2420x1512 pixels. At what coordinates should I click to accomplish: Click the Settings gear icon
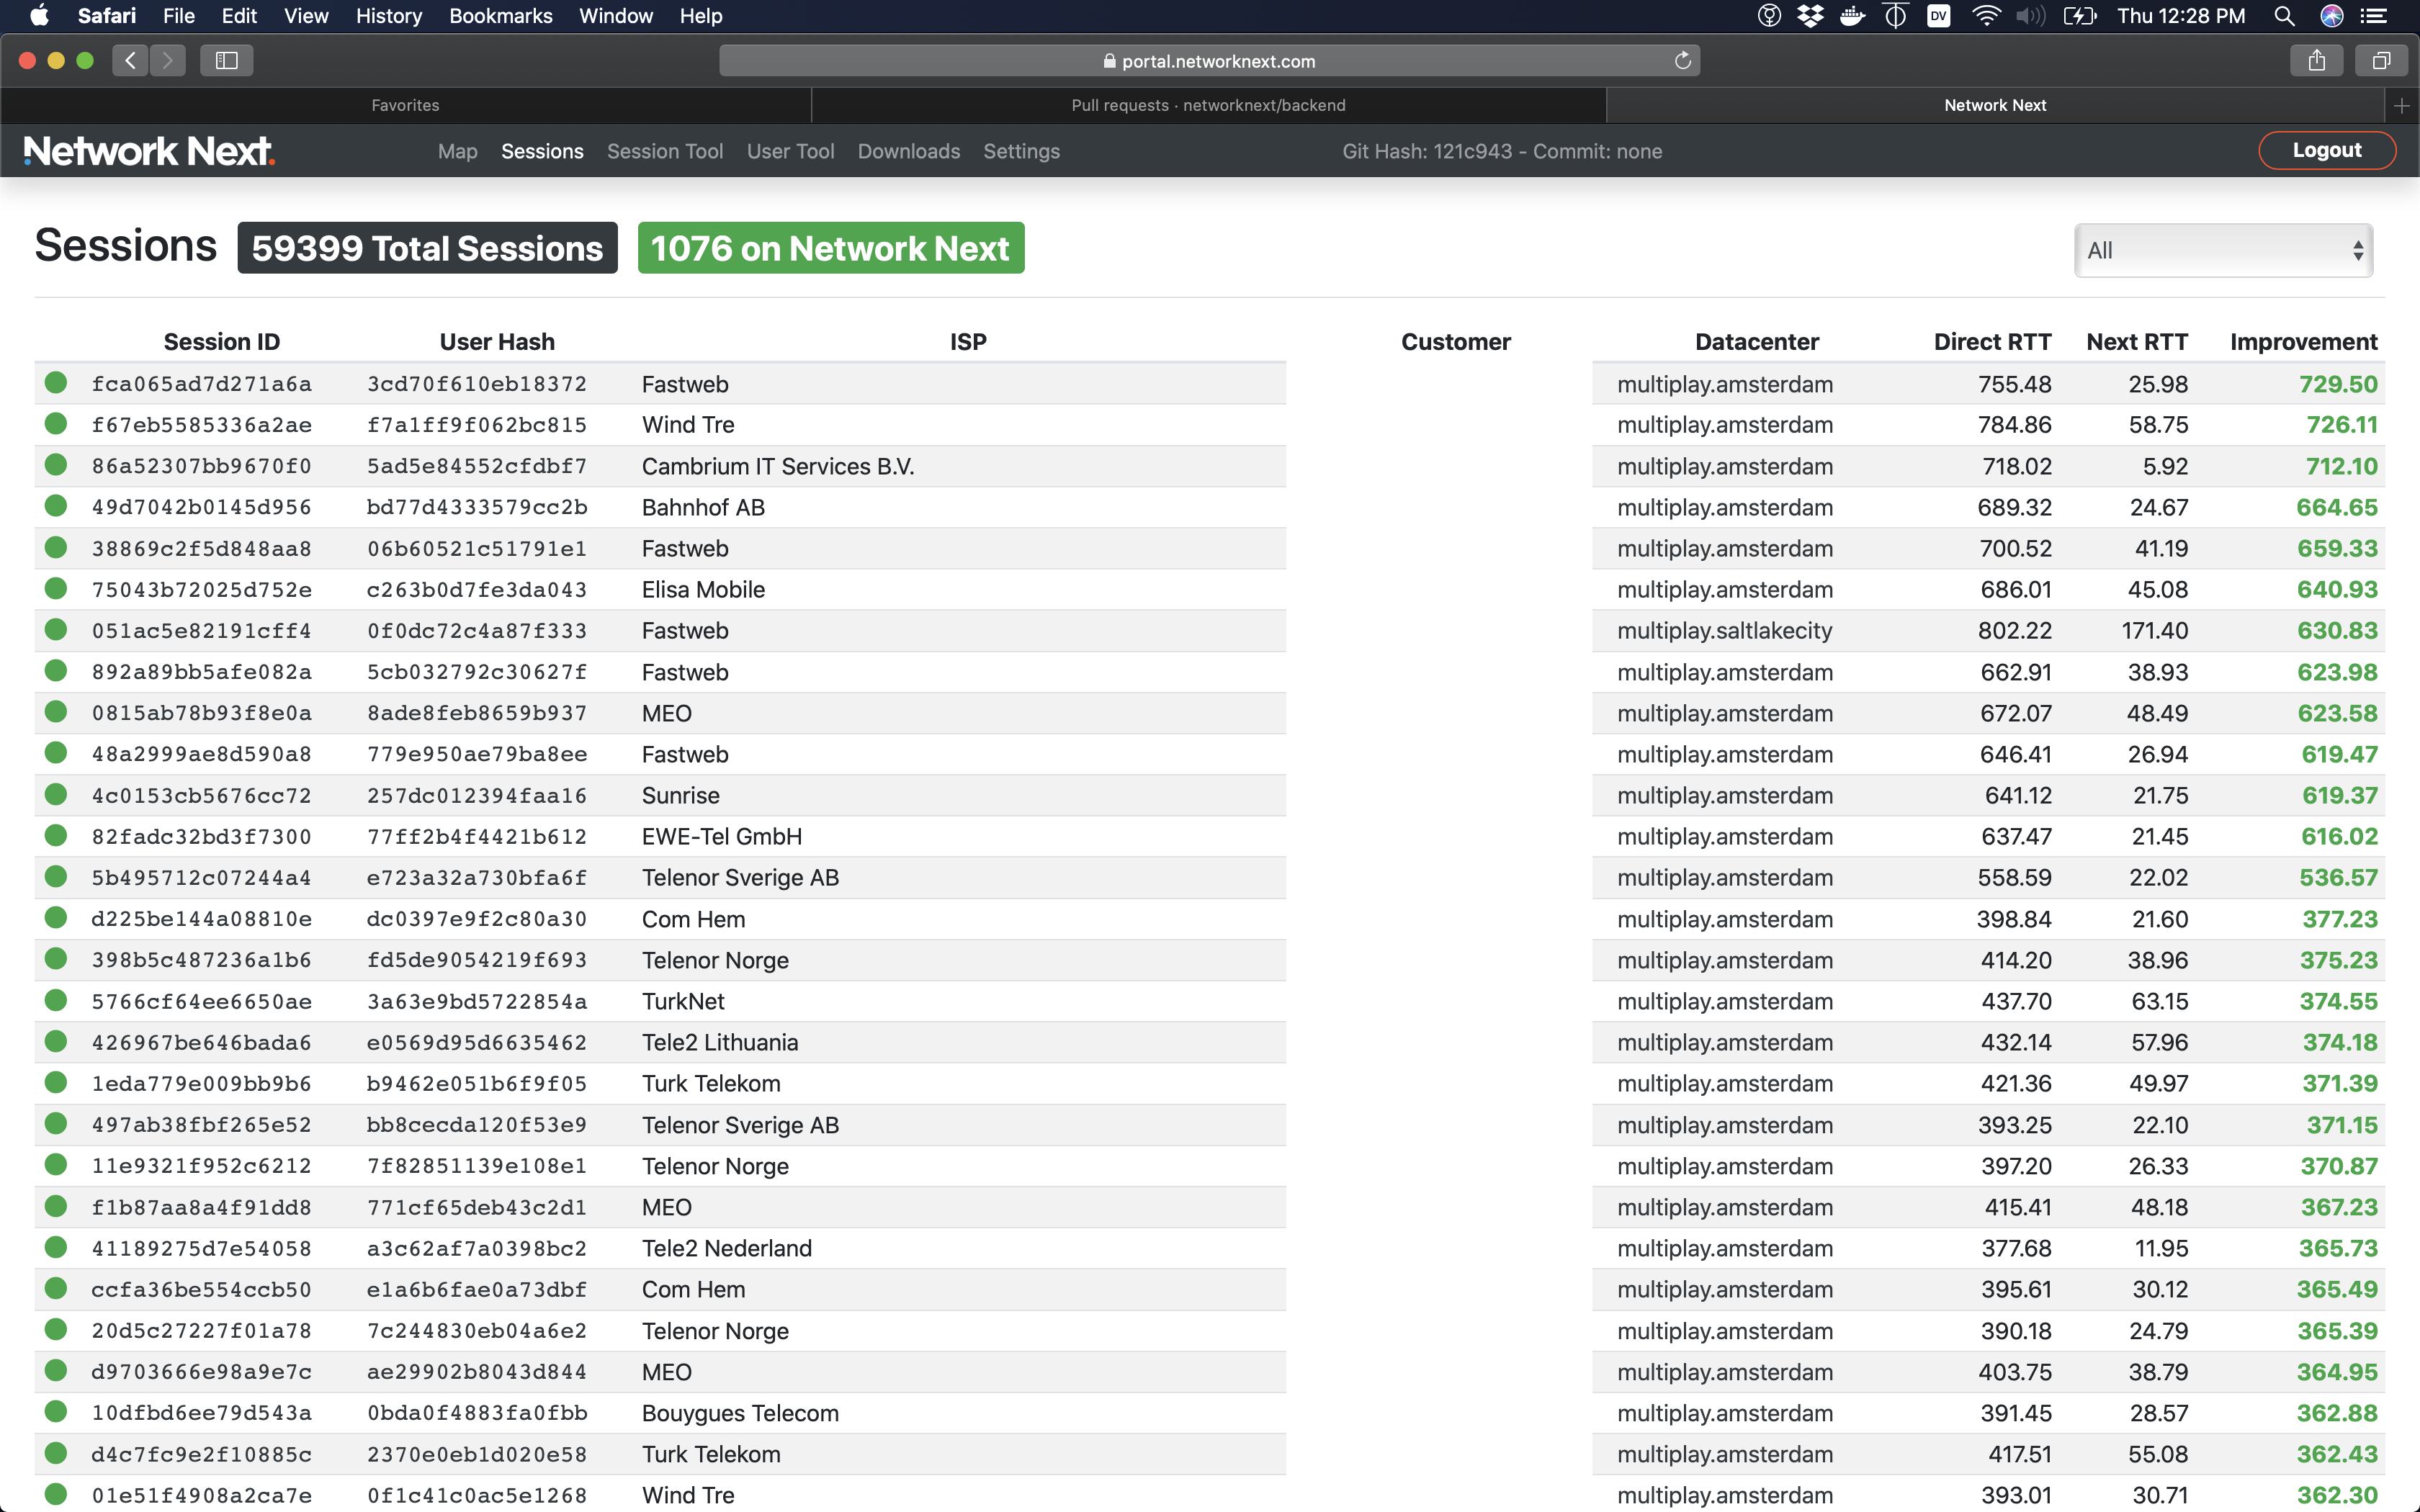pyautogui.click(x=1021, y=151)
